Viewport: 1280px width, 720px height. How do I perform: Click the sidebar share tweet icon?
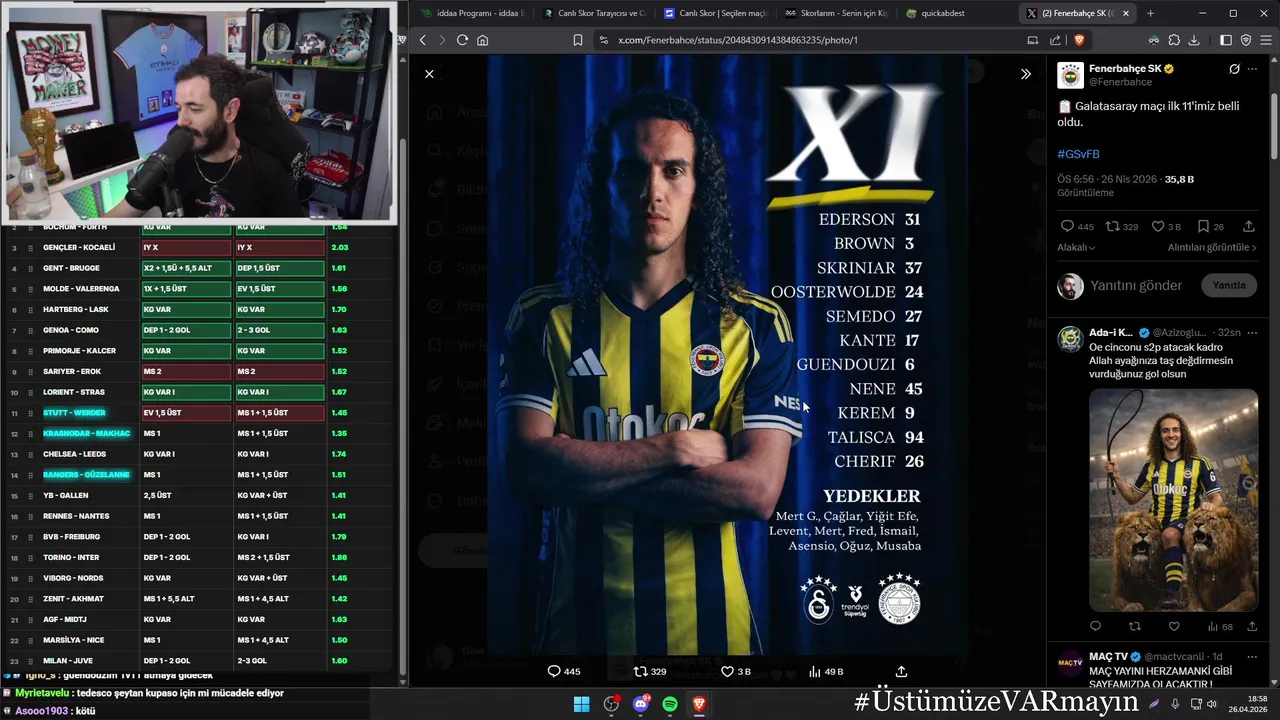coord(1248,227)
